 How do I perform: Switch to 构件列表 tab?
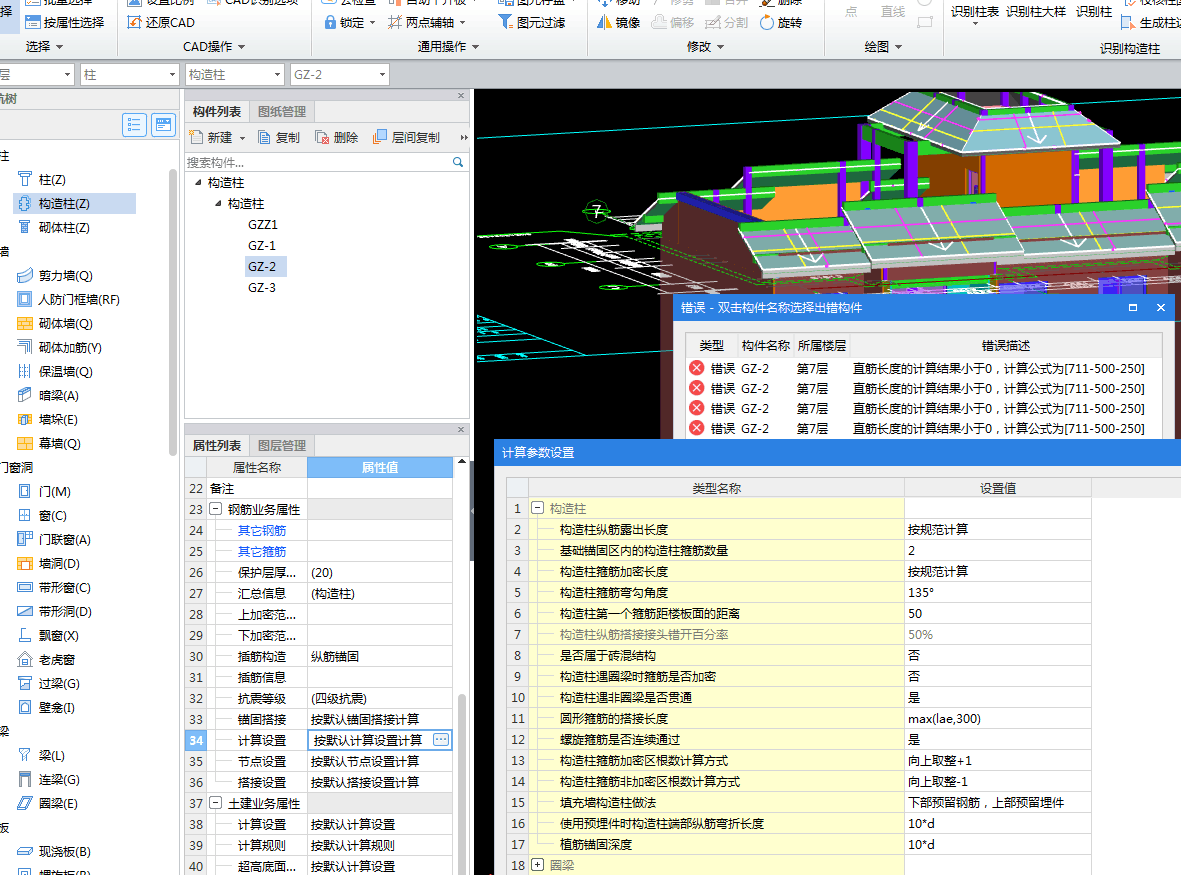coord(217,111)
